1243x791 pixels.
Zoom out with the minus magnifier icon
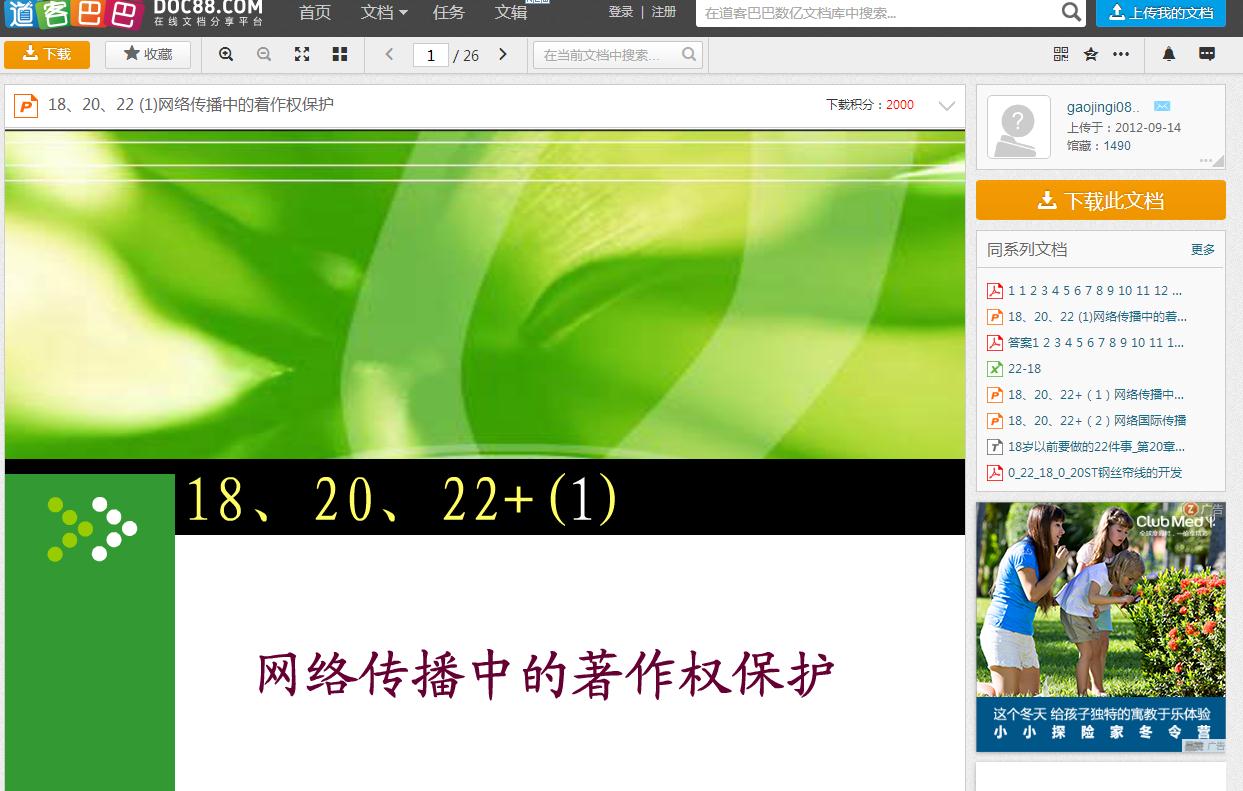[264, 54]
